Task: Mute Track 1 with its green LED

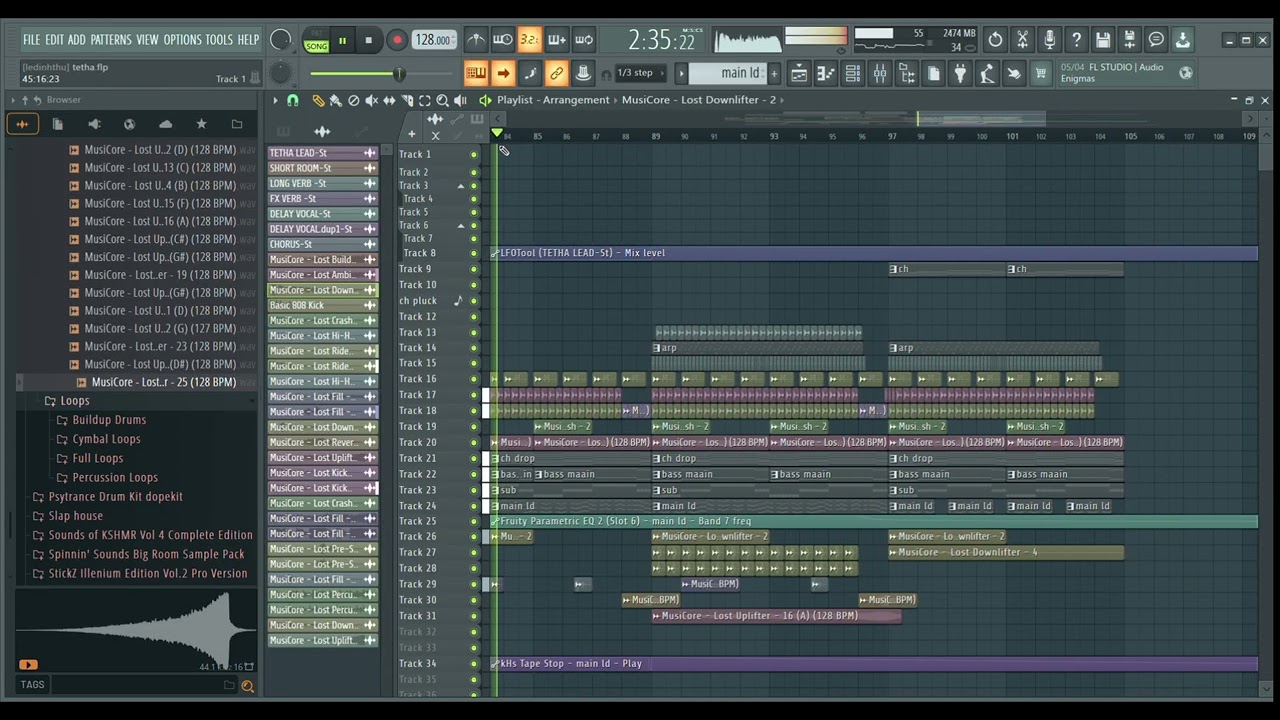Action: coord(474,155)
